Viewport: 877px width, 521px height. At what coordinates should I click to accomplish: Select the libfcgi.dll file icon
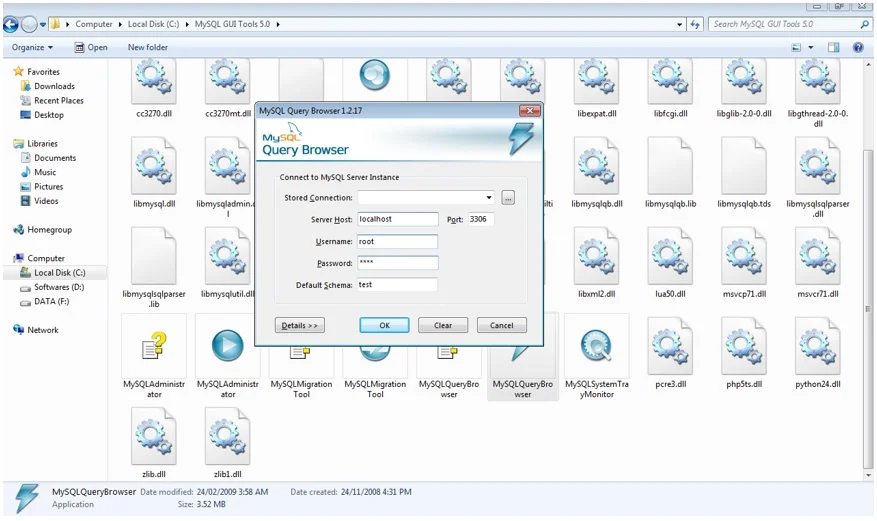pos(670,83)
